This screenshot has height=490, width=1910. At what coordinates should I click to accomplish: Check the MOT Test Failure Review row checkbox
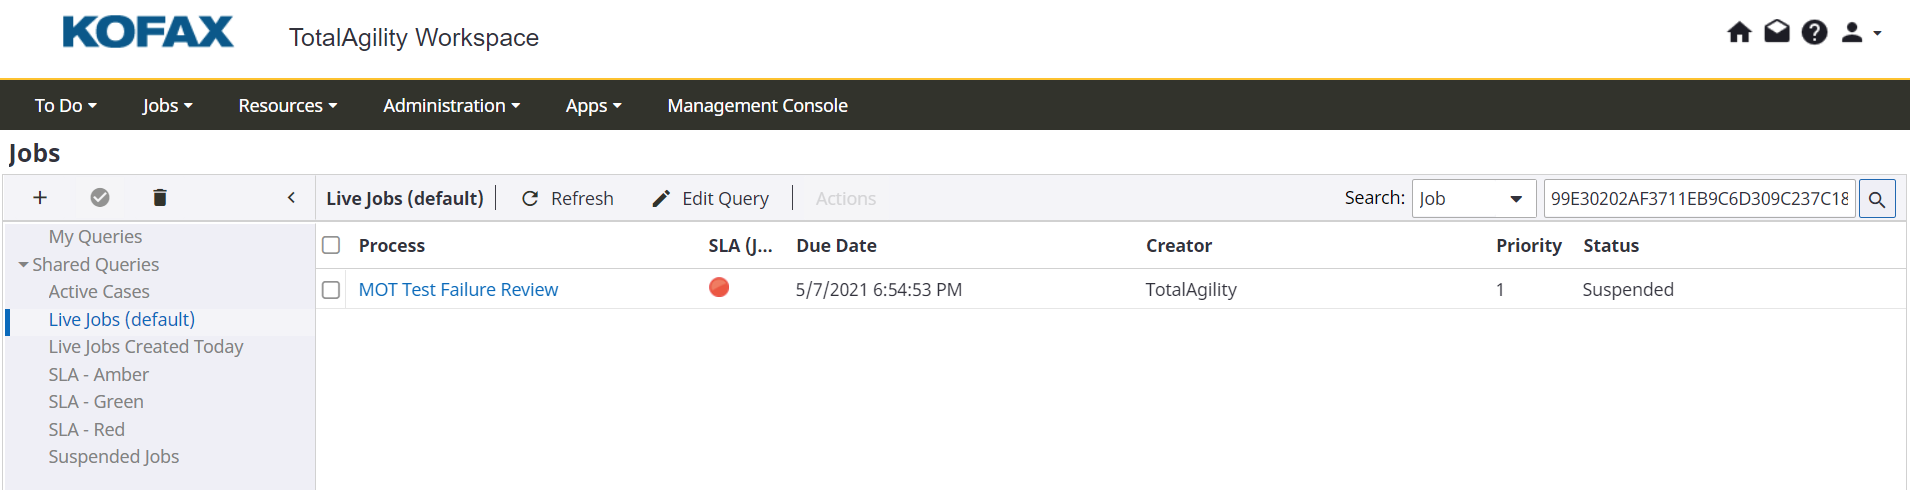pyautogui.click(x=331, y=290)
